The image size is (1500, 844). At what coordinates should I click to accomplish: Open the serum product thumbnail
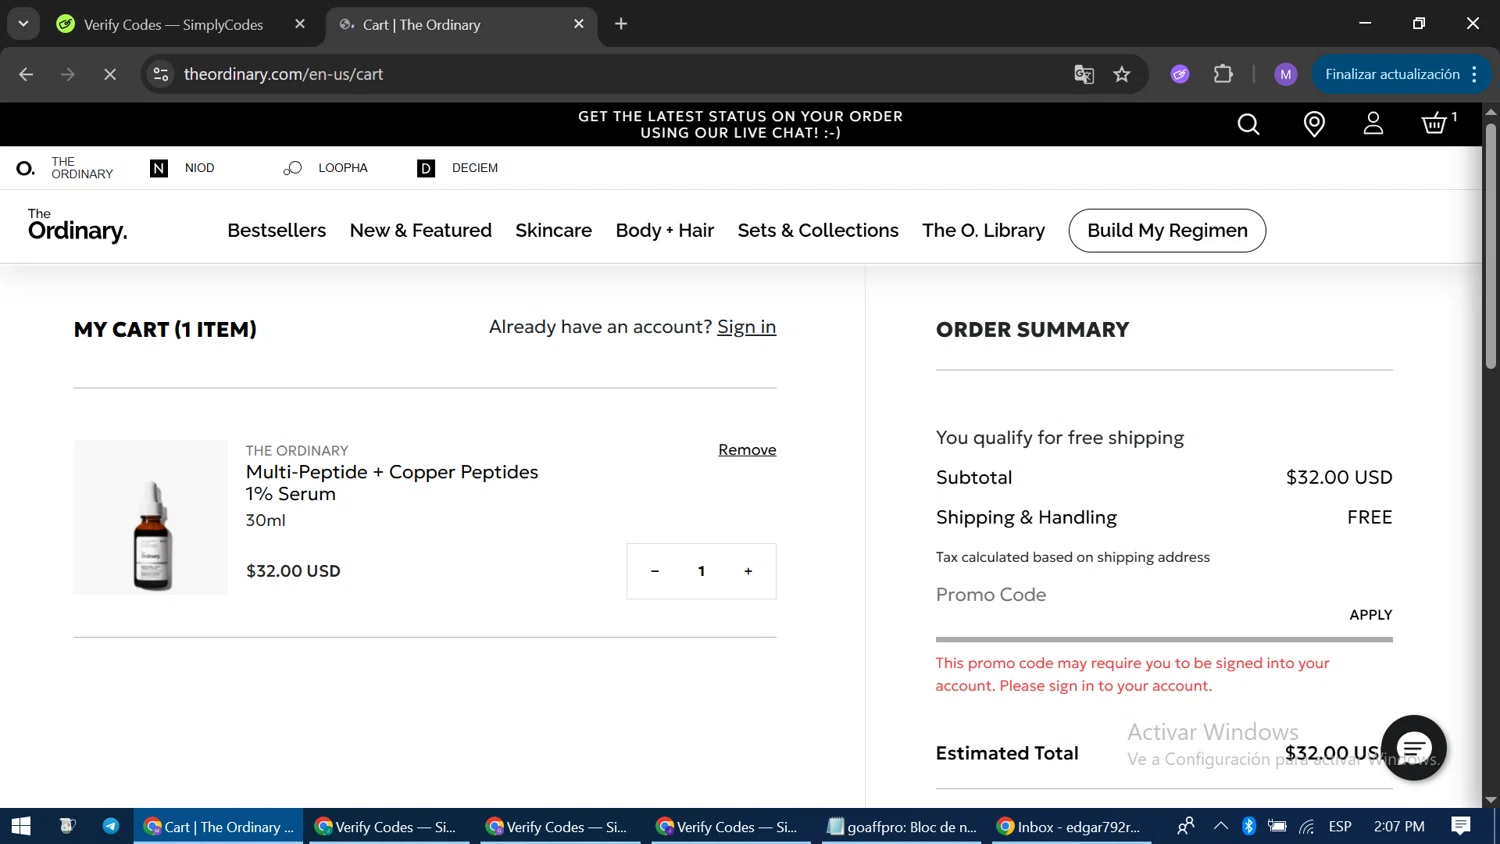(151, 518)
